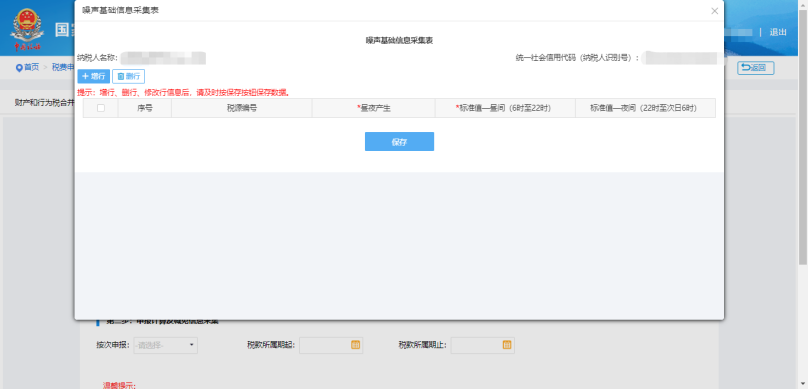Click the 统一社会信用代码 label
The image size is (809, 389).
pos(577,58)
